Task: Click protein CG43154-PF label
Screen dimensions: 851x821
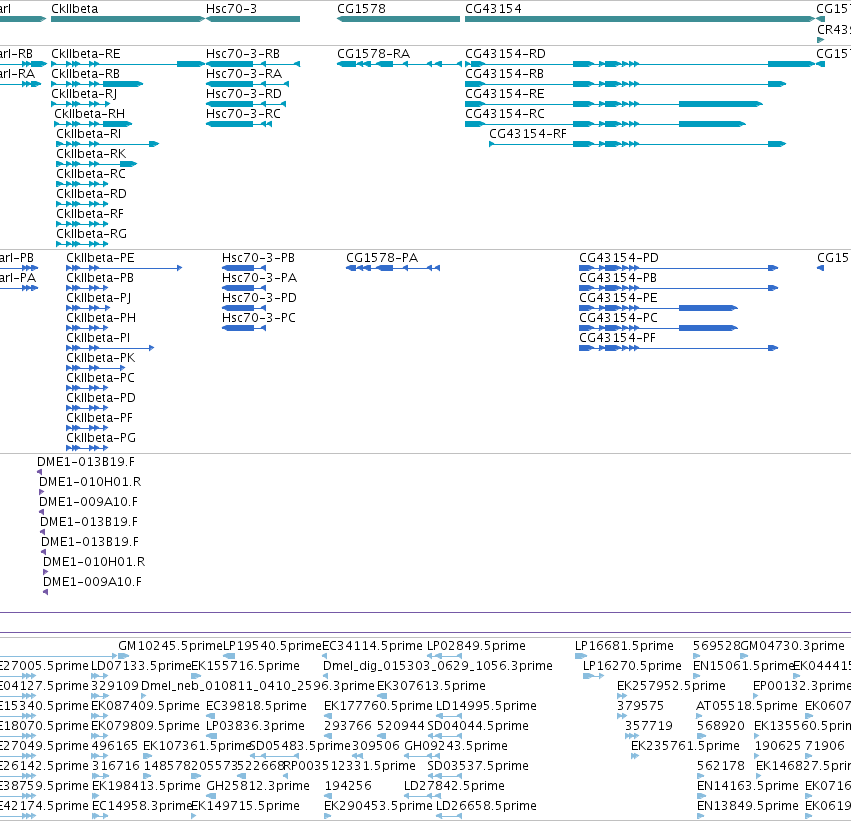Action: (617, 338)
